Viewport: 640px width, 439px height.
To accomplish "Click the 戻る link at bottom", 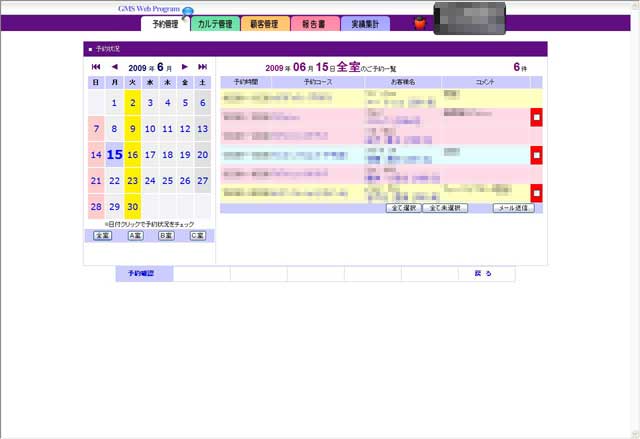I will (483, 274).
